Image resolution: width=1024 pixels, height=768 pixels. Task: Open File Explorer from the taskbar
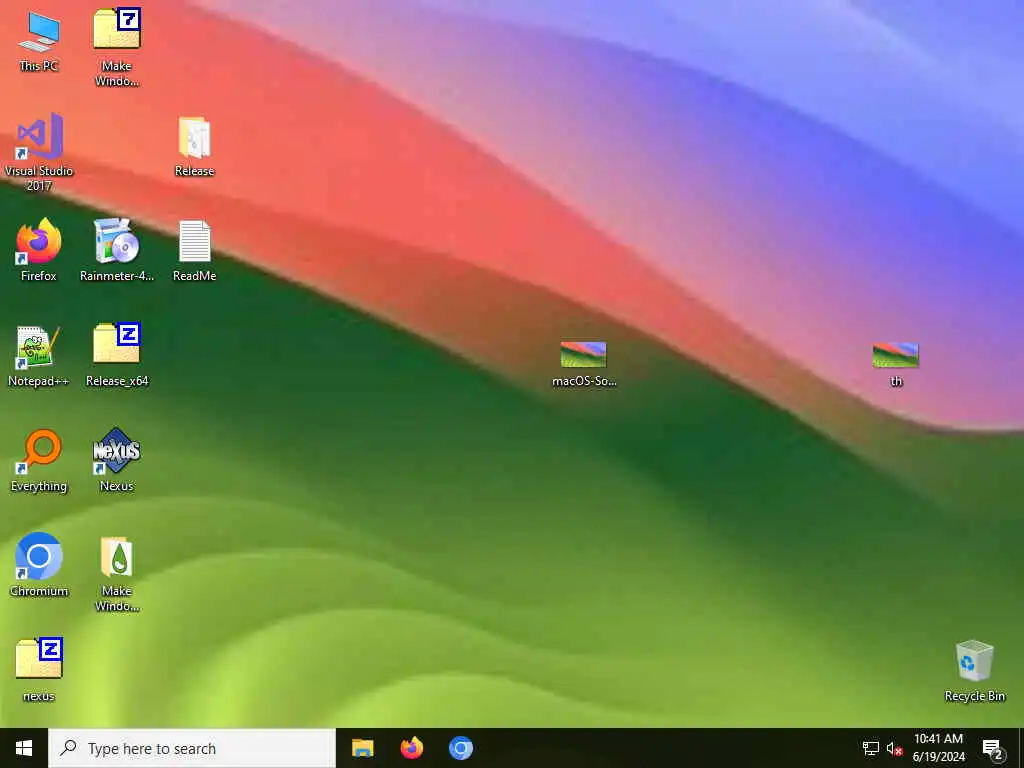(362, 748)
